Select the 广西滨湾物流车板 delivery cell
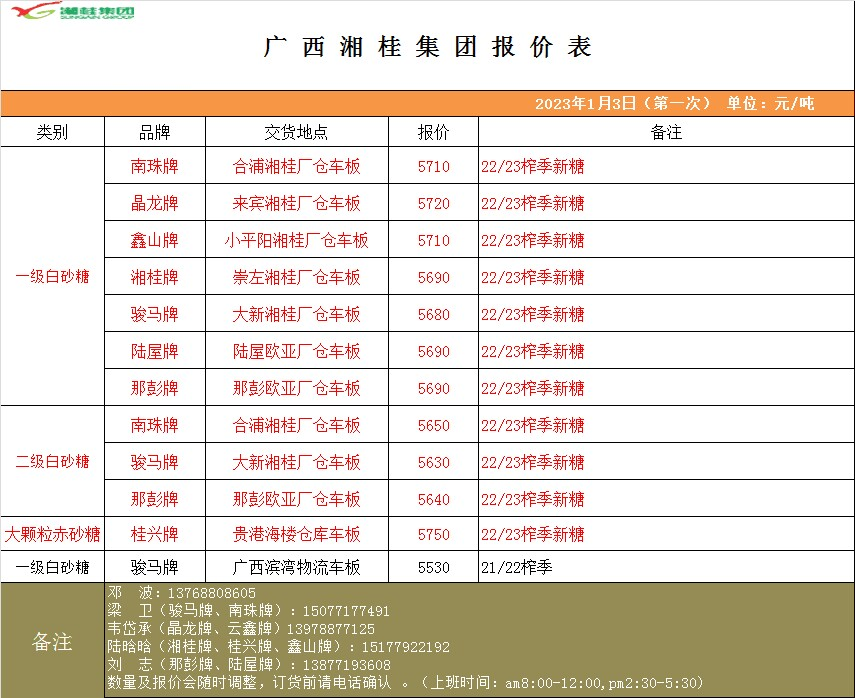The height and width of the screenshot is (698, 855). pos(296,567)
